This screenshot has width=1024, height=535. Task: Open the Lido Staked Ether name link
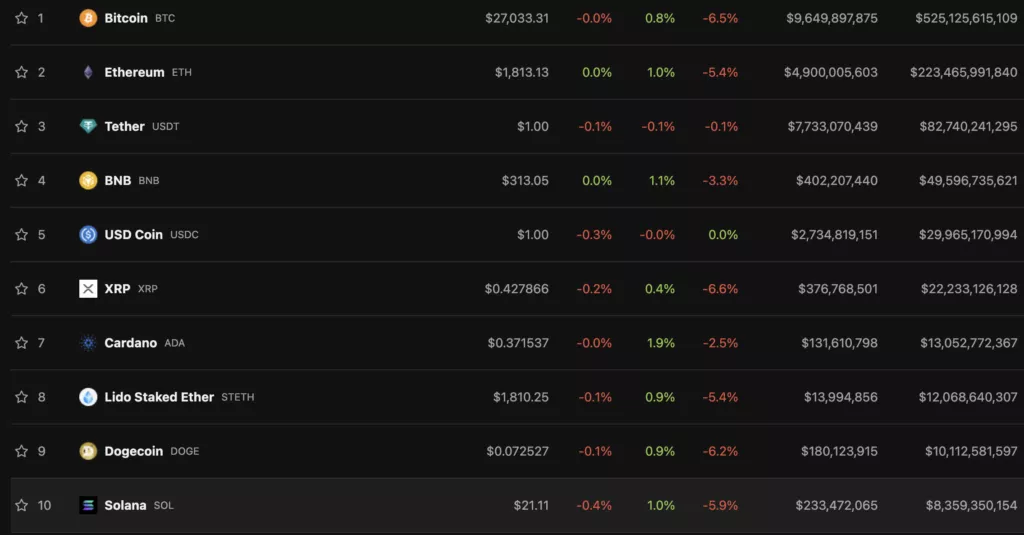pyautogui.click(x=159, y=397)
